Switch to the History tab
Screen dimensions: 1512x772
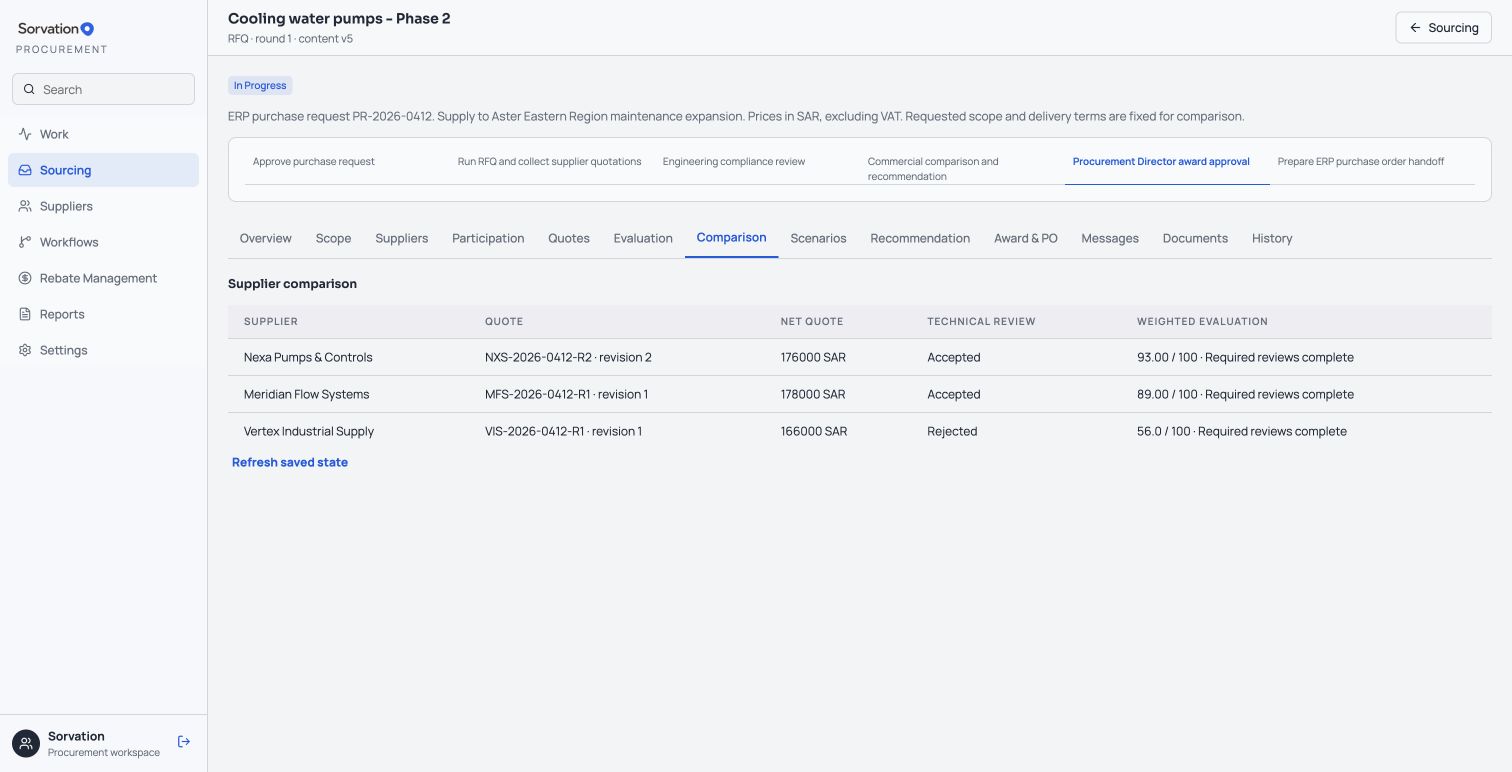[x=1272, y=238]
